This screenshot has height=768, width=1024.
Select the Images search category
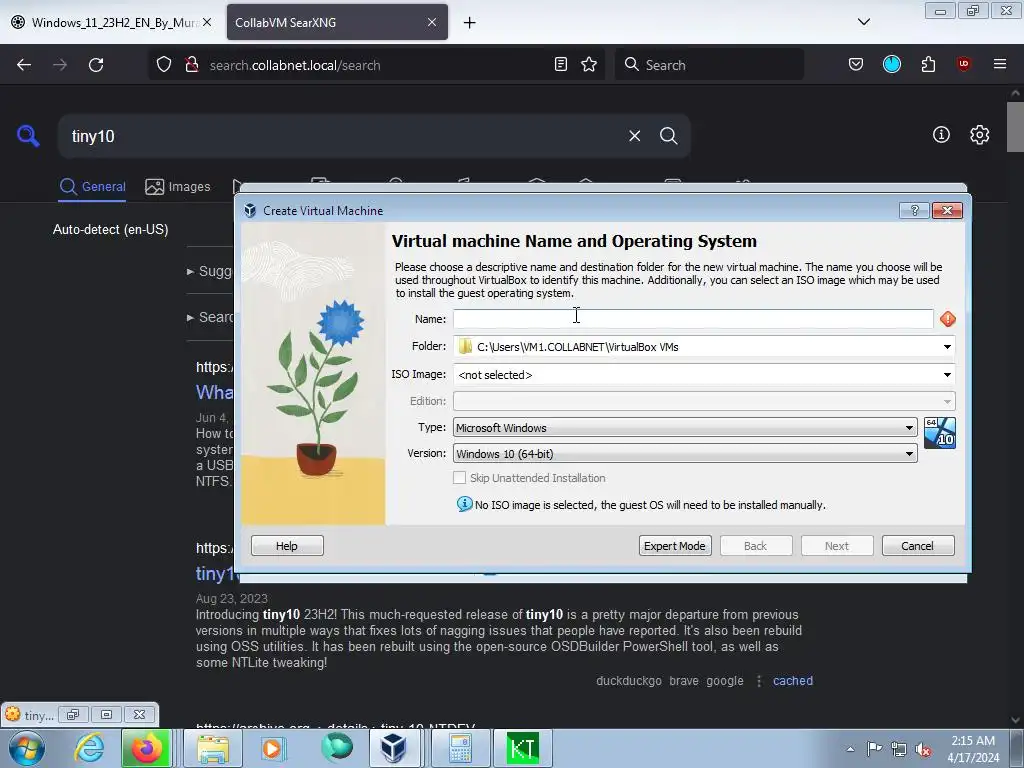pos(178,187)
